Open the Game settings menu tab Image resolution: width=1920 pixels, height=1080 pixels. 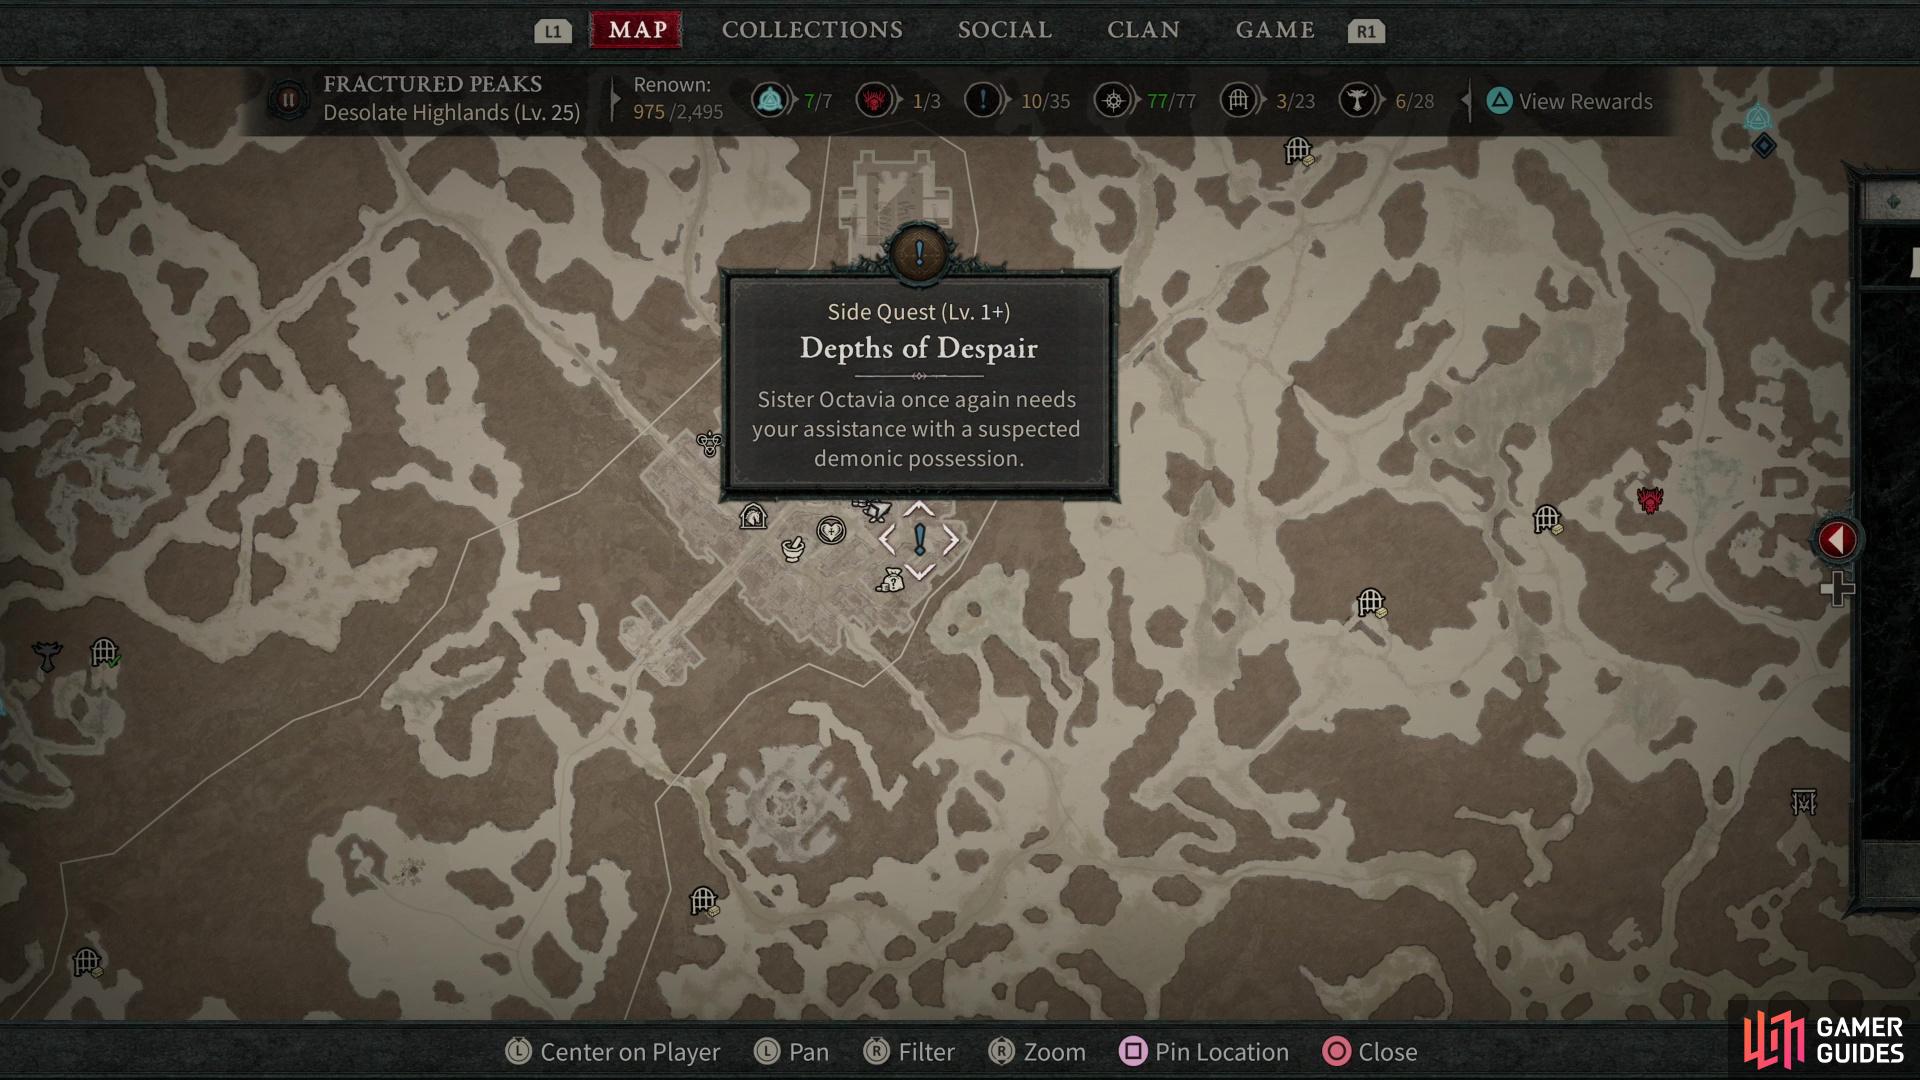[x=1273, y=29]
